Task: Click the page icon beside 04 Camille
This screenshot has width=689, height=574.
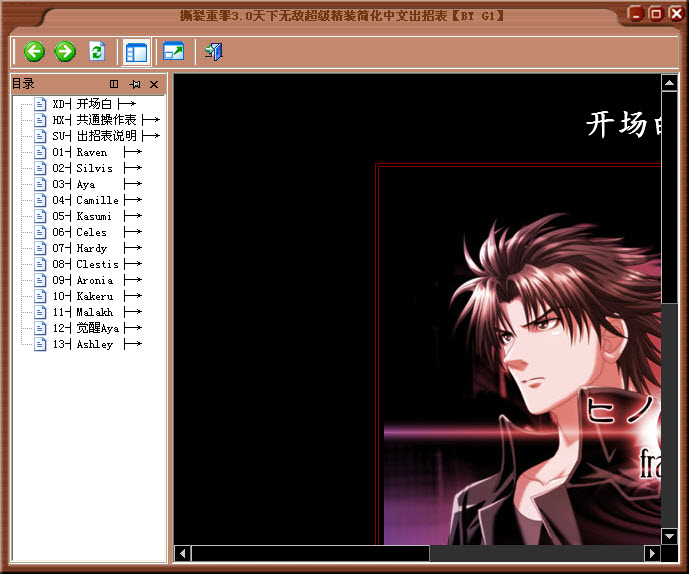Action: pos(40,200)
